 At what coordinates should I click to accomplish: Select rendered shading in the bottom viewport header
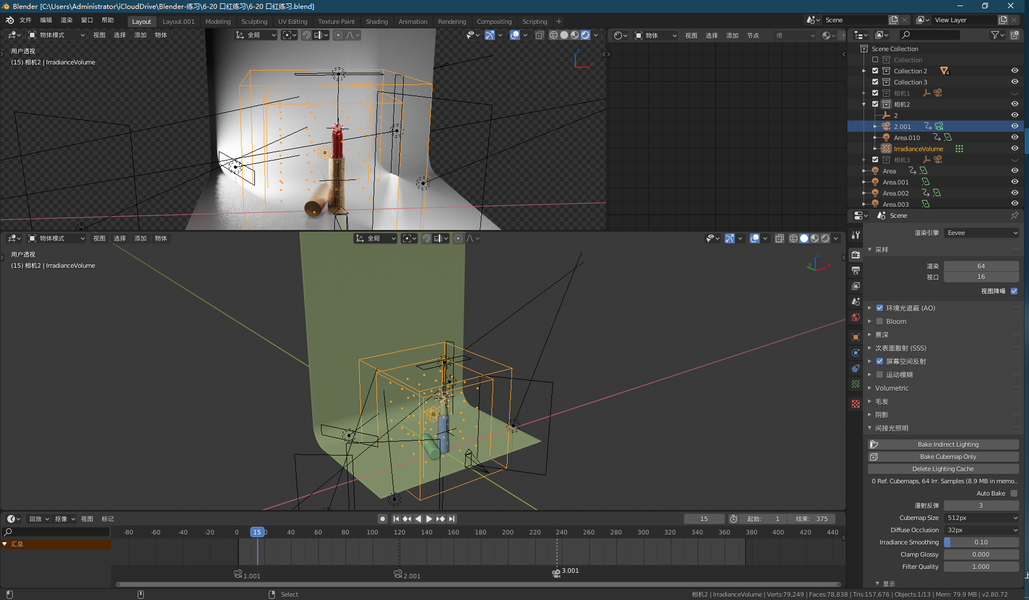[x=825, y=238]
